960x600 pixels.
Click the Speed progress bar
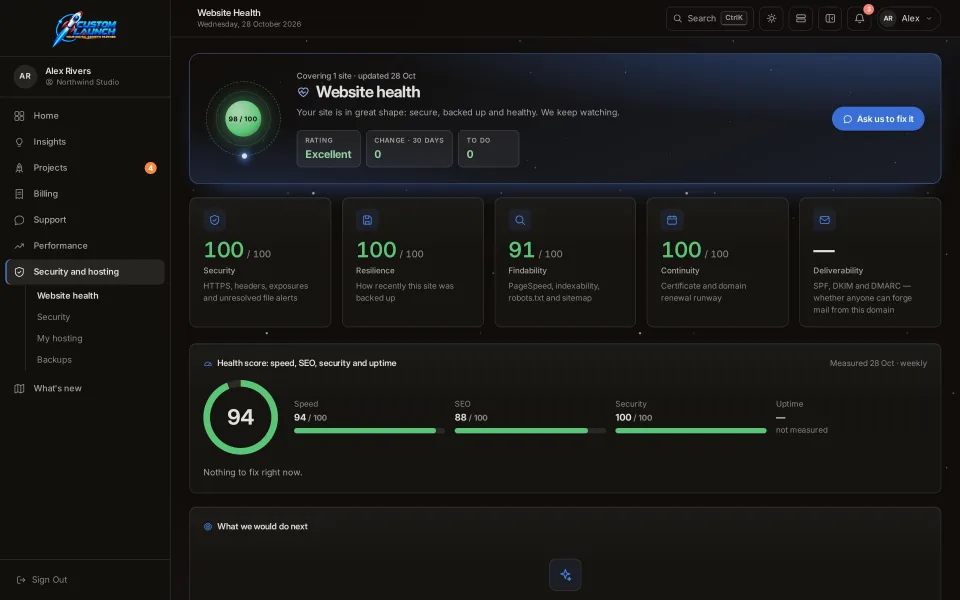(x=369, y=431)
